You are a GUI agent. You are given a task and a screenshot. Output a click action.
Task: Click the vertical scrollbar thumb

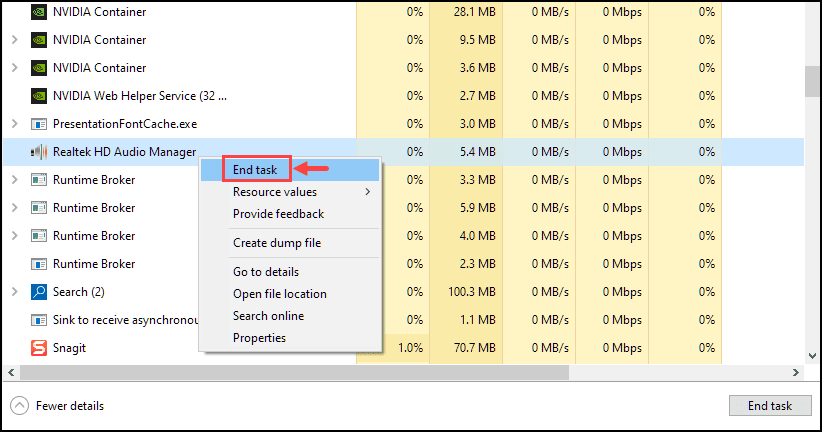pos(812,82)
